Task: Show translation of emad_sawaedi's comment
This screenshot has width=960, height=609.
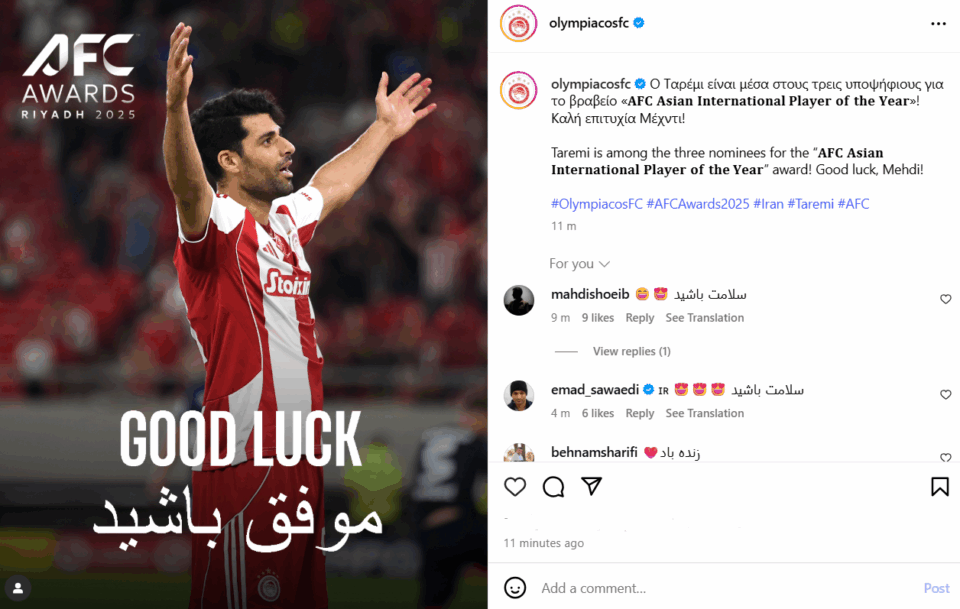Action: click(705, 413)
